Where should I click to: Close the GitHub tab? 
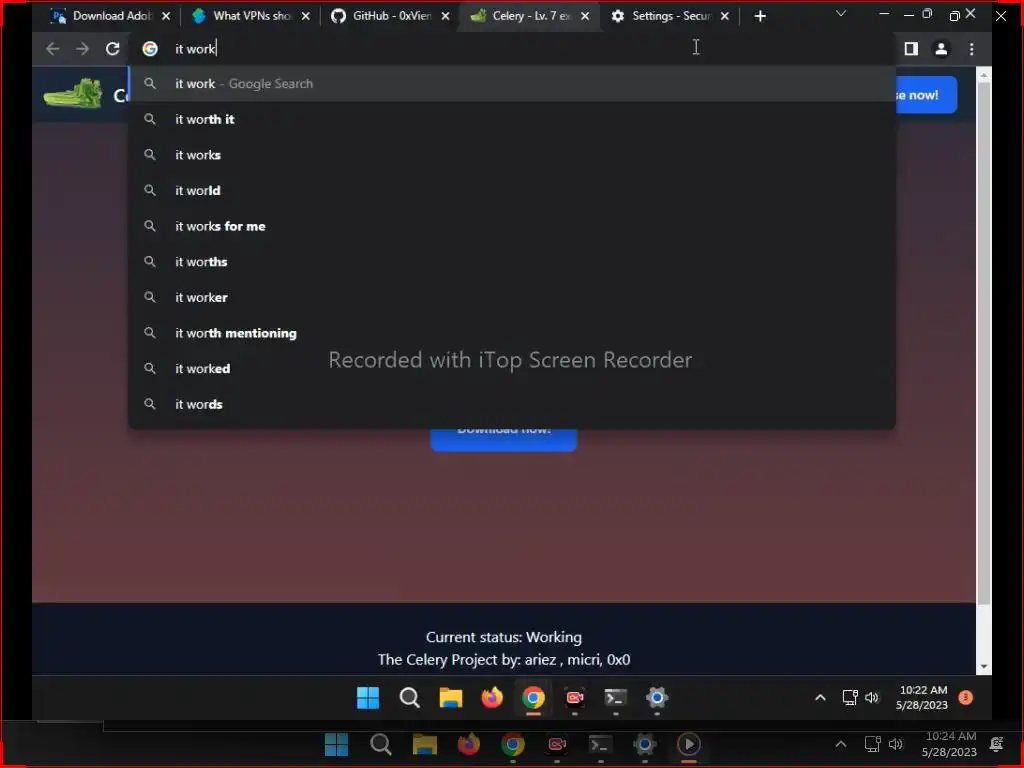click(x=445, y=16)
